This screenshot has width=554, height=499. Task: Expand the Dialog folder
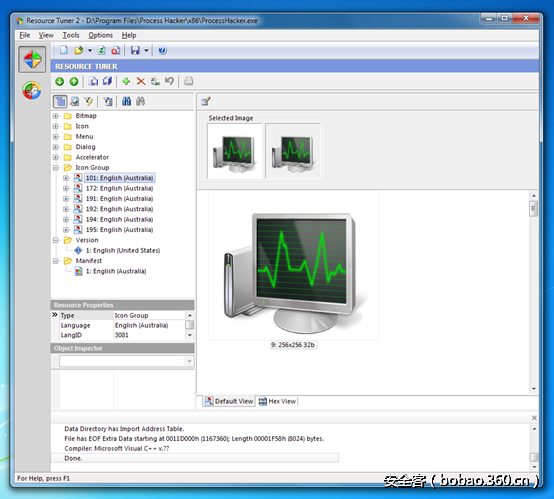coord(55,147)
